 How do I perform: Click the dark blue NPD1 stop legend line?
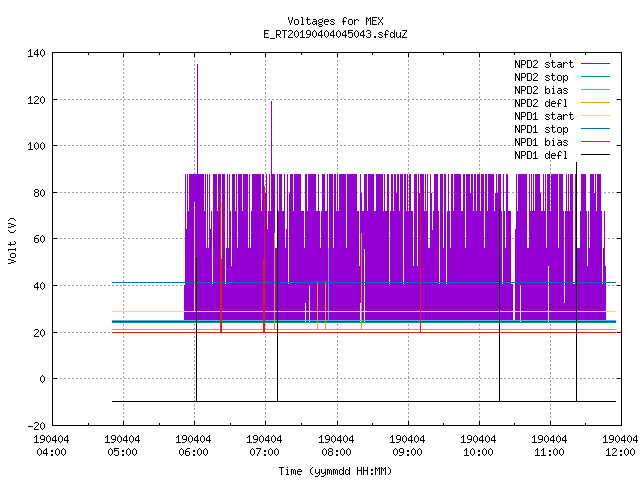click(x=595, y=129)
